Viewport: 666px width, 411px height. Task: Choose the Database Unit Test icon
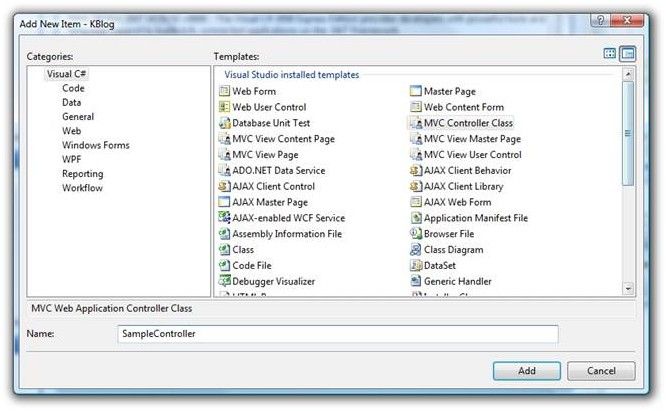pos(224,123)
